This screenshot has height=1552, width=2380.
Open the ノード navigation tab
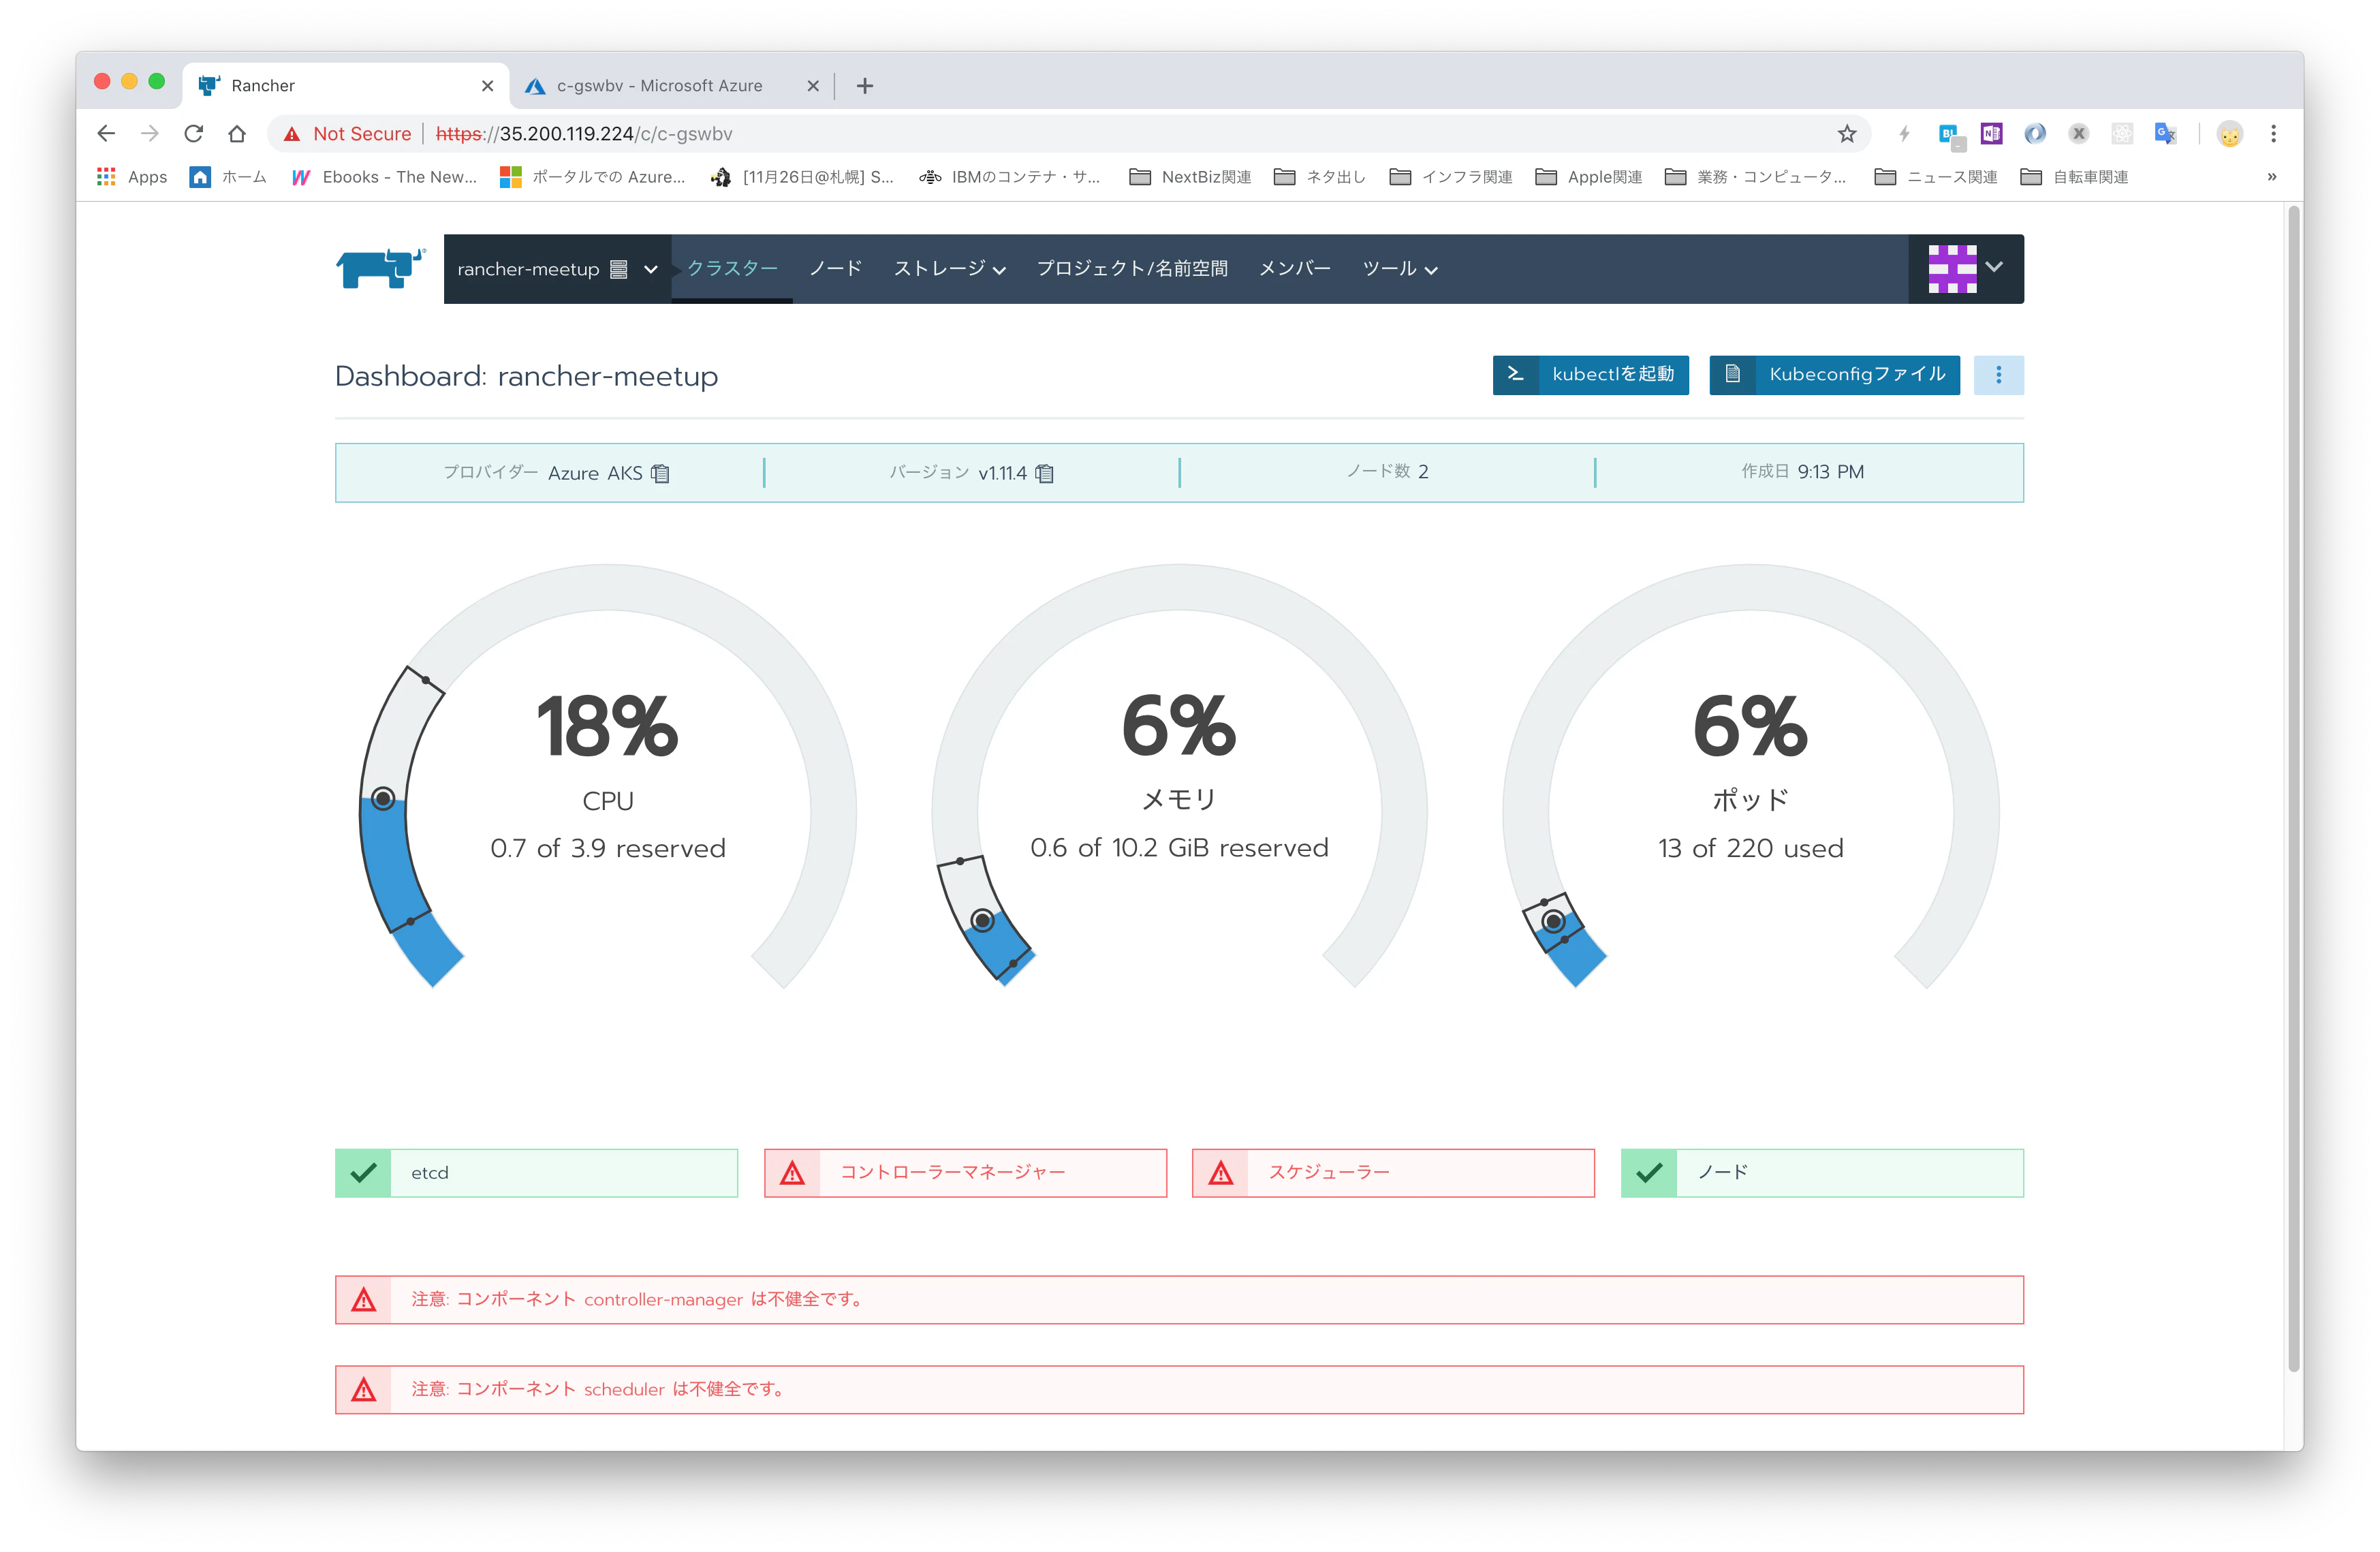(x=835, y=268)
